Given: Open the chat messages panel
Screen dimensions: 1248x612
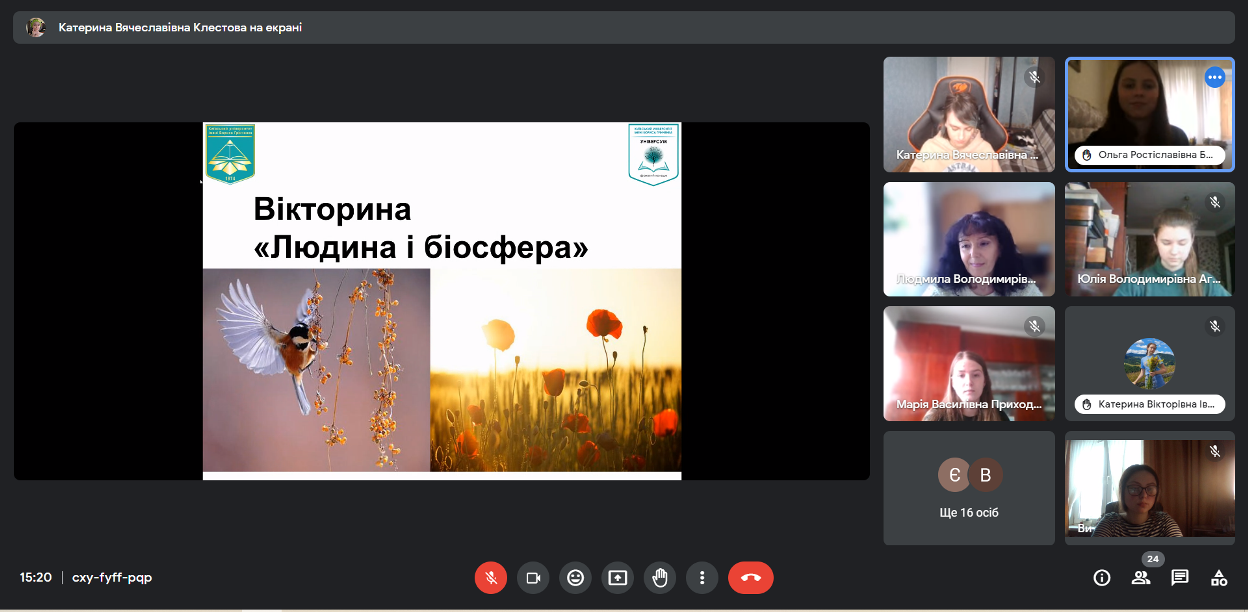Looking at the screenshot, I should (1180, 577).
